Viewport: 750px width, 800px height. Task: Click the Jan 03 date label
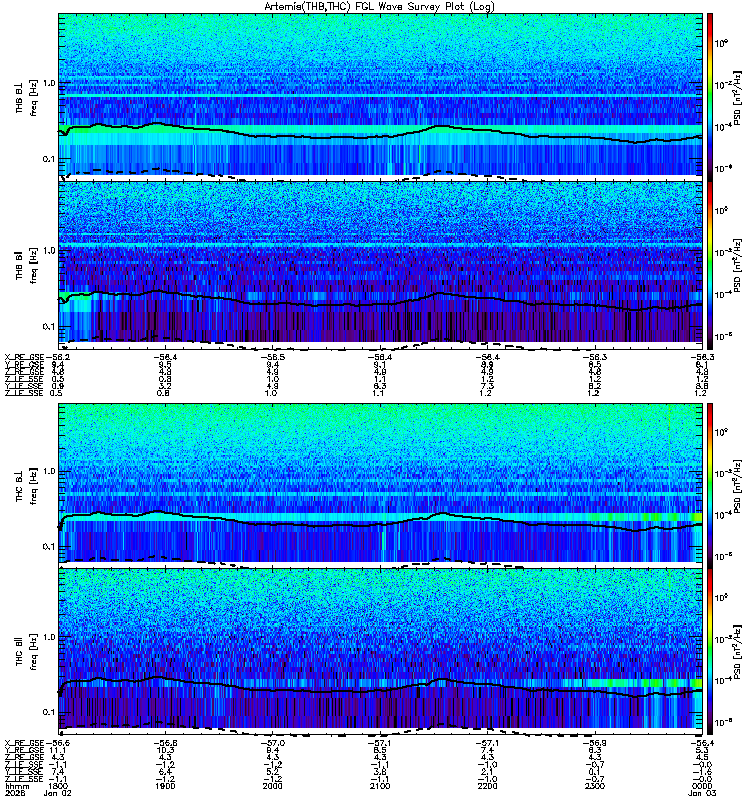click(x=702, y=793)
